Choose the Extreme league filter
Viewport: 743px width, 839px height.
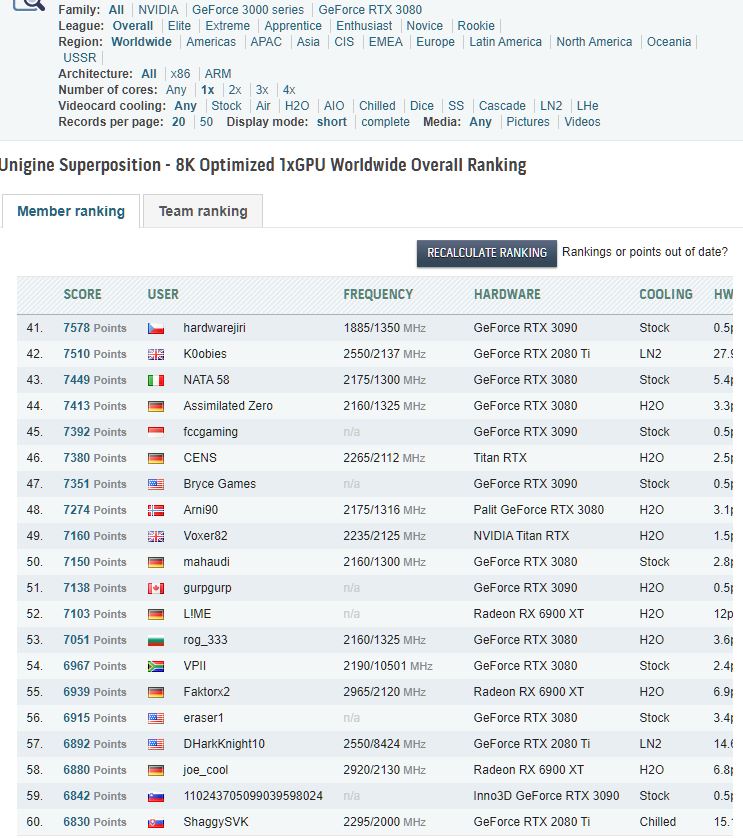coord(227,26)
